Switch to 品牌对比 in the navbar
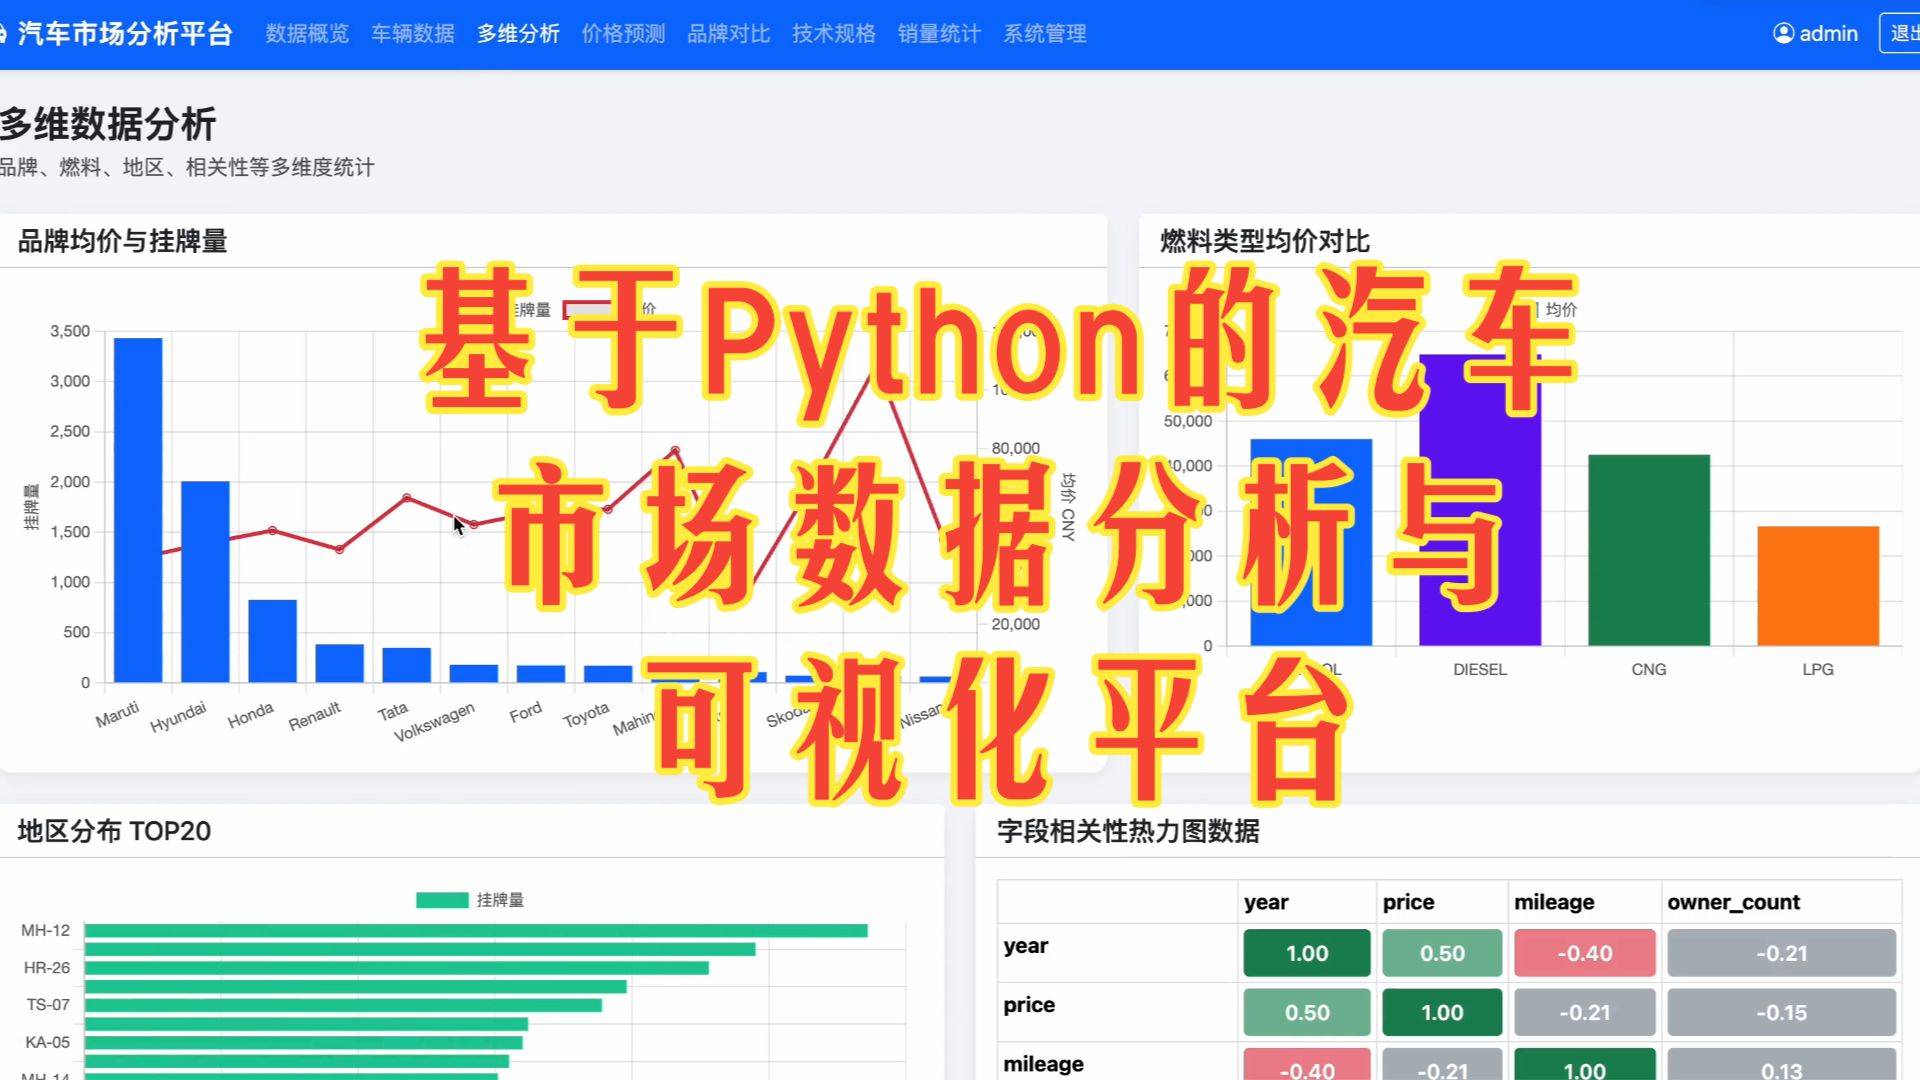The image size is (1920, 1080). tap(729, 33)
